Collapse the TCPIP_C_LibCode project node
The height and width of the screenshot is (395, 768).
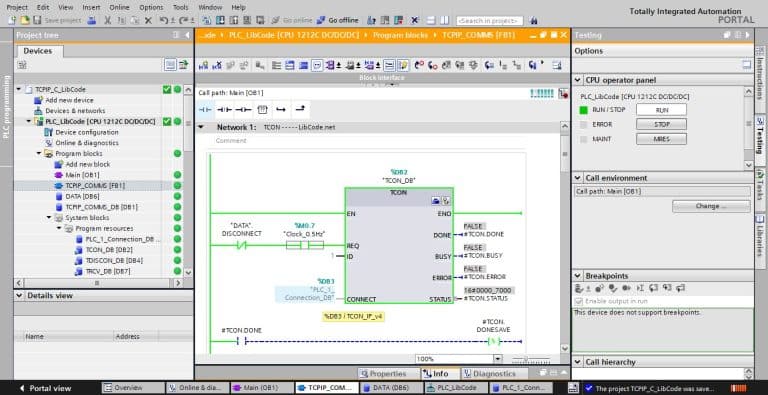[19, 89]
